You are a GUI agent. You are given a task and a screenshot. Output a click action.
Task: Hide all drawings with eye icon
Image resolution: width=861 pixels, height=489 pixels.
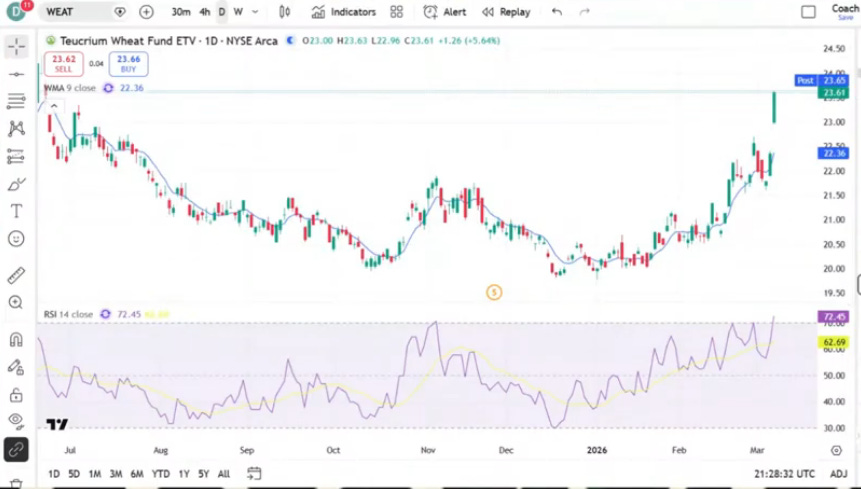[16, 421]
